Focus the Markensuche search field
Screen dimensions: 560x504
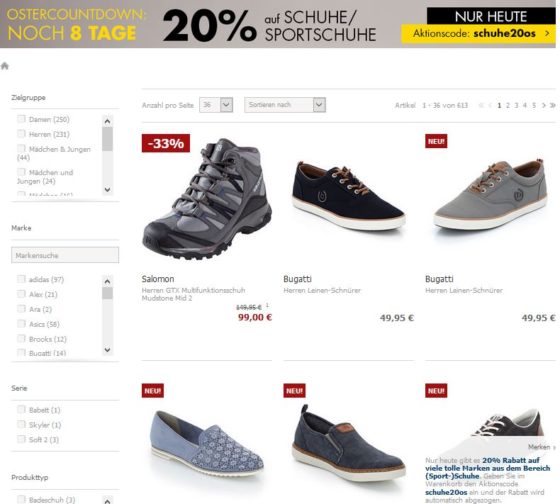(65, 255)
